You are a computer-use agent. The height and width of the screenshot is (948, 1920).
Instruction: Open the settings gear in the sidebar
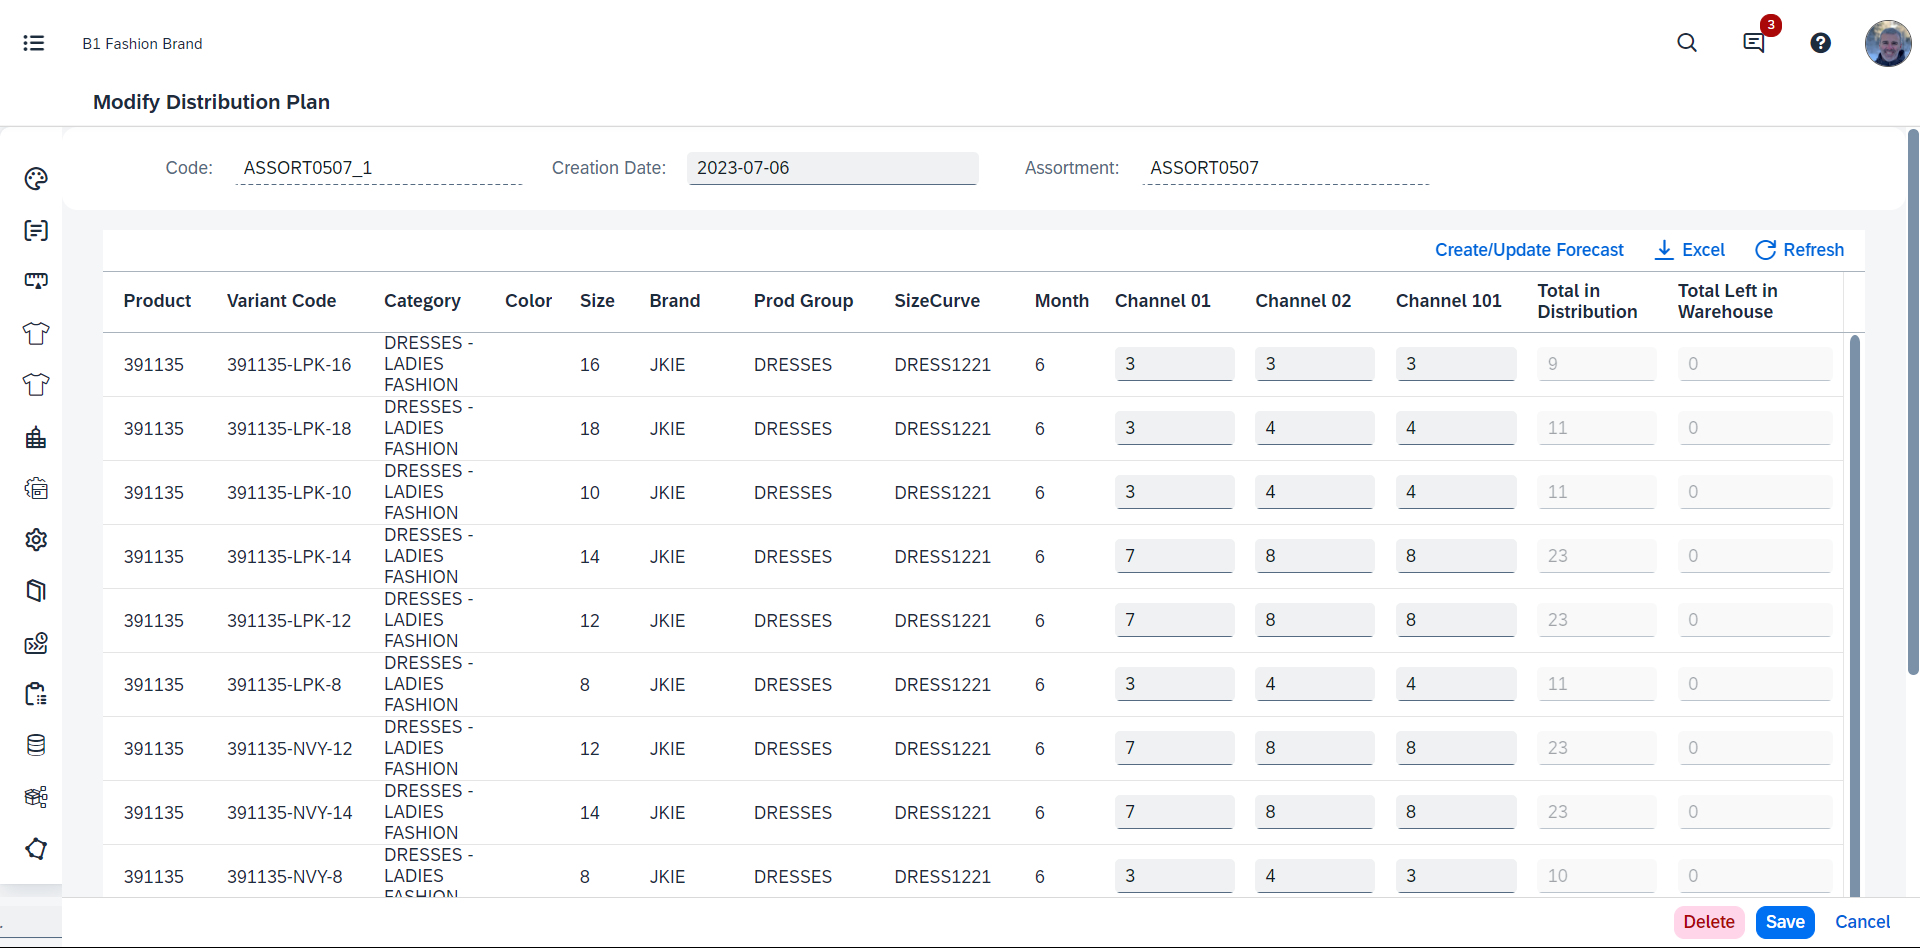[x=36, y=540]
